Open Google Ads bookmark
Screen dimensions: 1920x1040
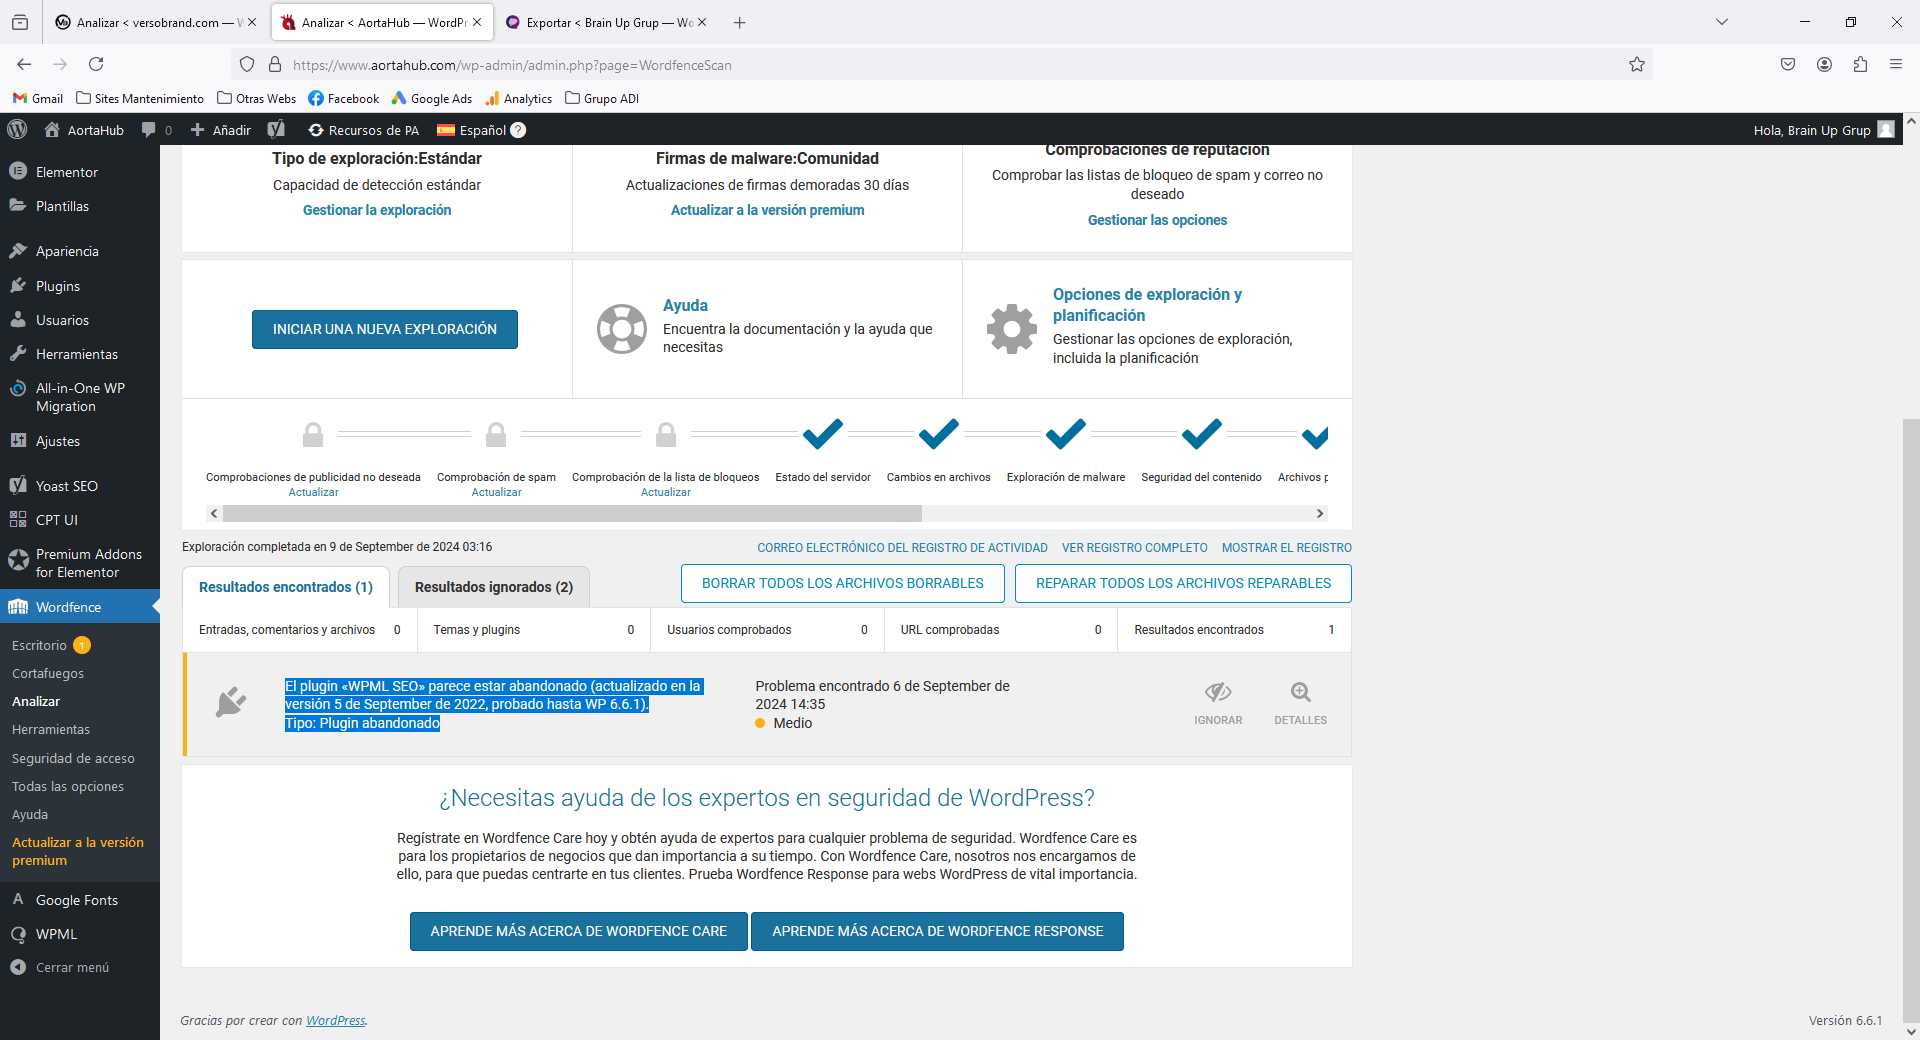tap(431, 98)
